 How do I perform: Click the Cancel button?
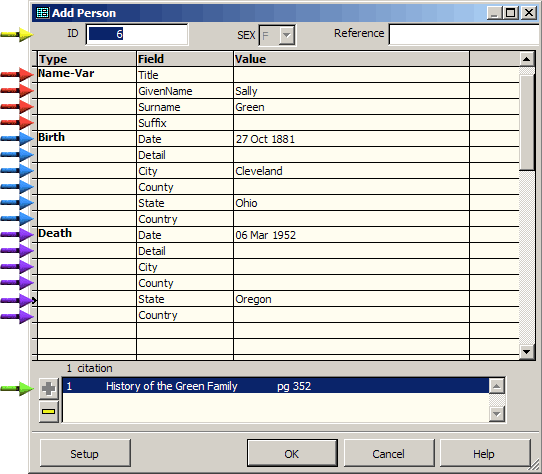[x=389, y=453]
